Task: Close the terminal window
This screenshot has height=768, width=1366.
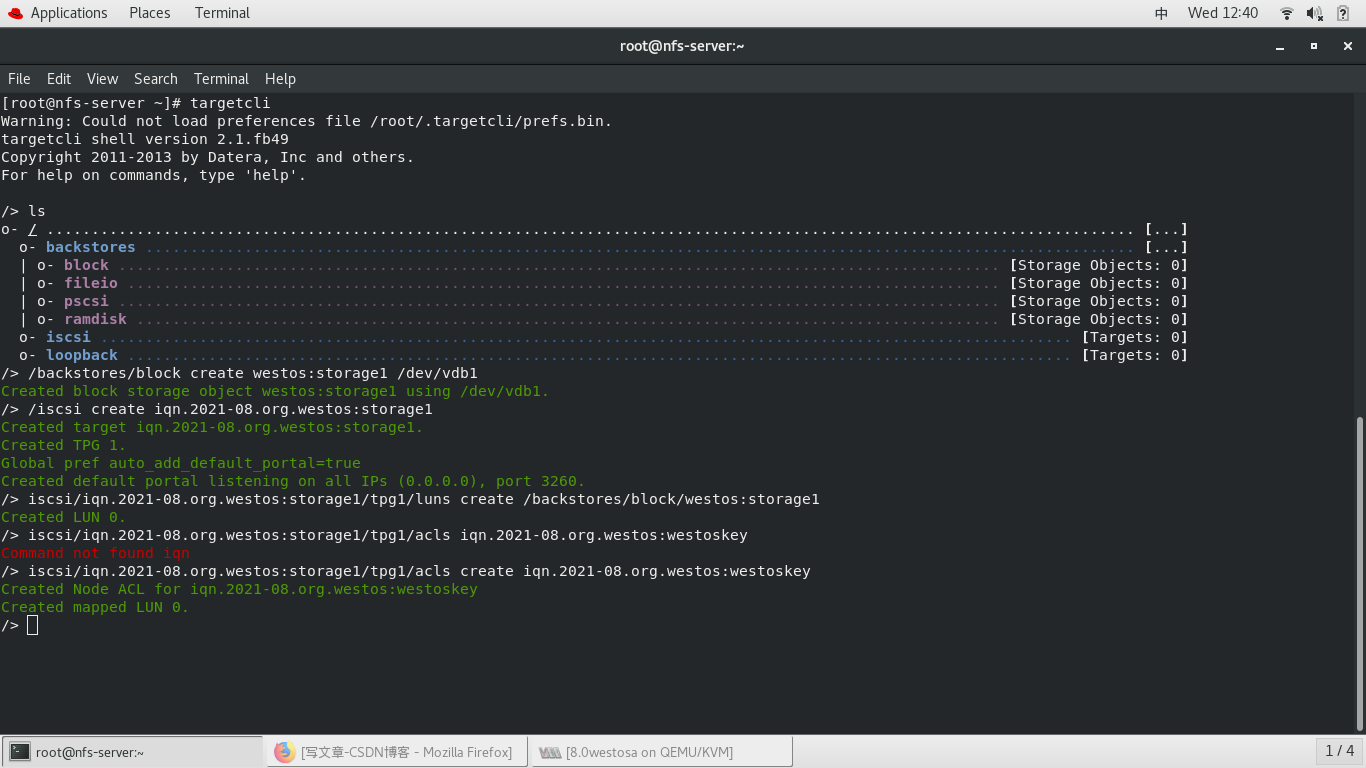Action: (x=1348, y=46)
